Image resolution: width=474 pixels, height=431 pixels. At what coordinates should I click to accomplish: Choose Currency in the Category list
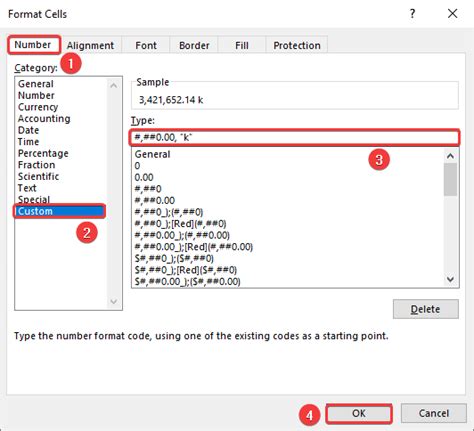tap(38, 107)
